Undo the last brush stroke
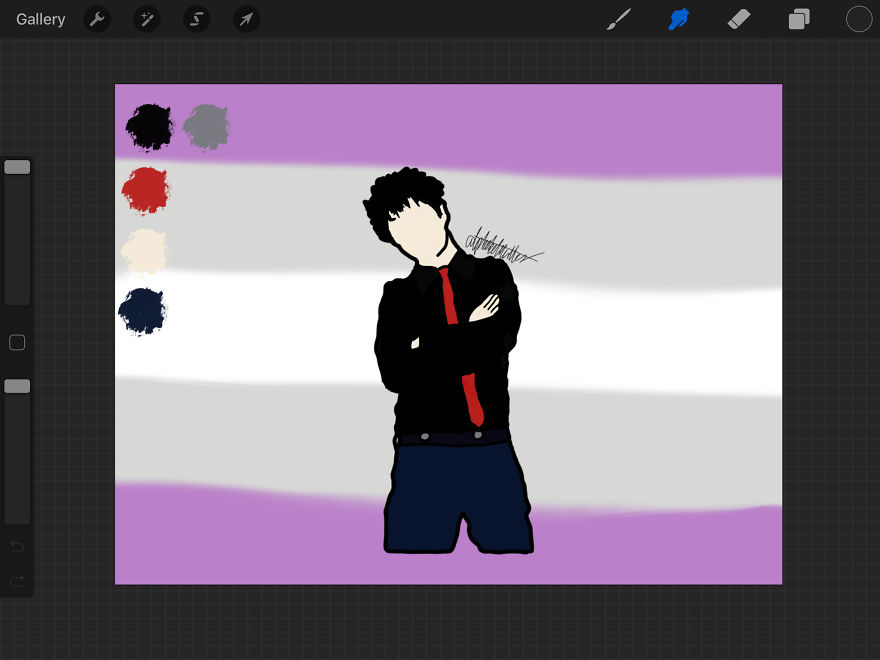880x660 pixels. (x=17, y=547)
